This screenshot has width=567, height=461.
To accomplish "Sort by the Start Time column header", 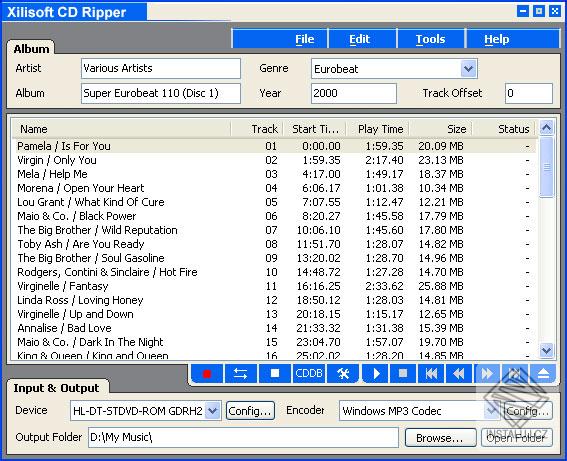I will point(315,129).
